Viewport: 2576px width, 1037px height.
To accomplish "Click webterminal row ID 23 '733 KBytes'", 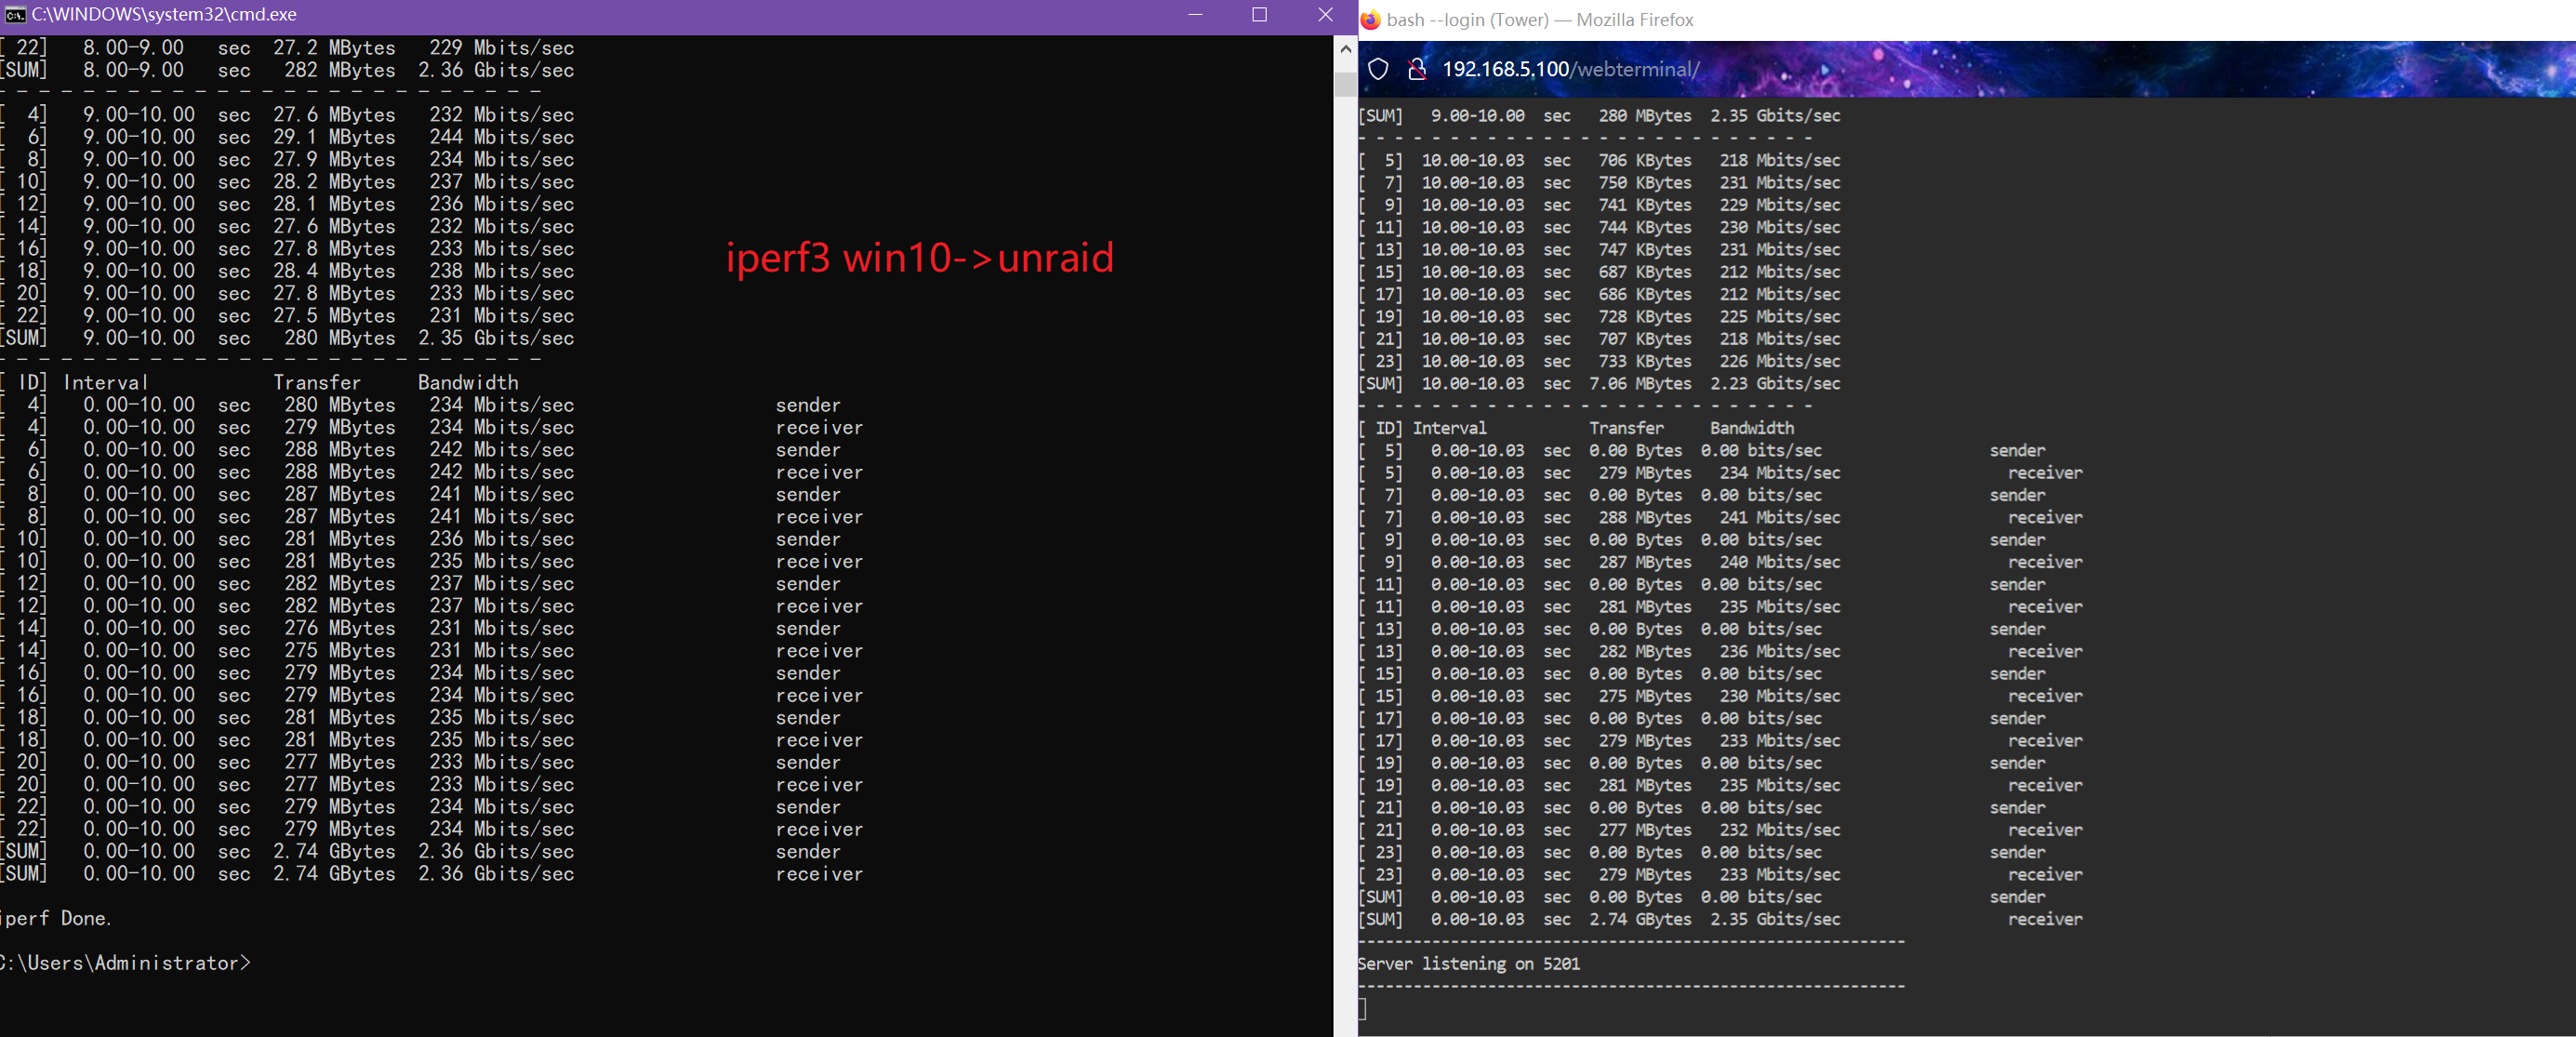I will pos(1599,361).
